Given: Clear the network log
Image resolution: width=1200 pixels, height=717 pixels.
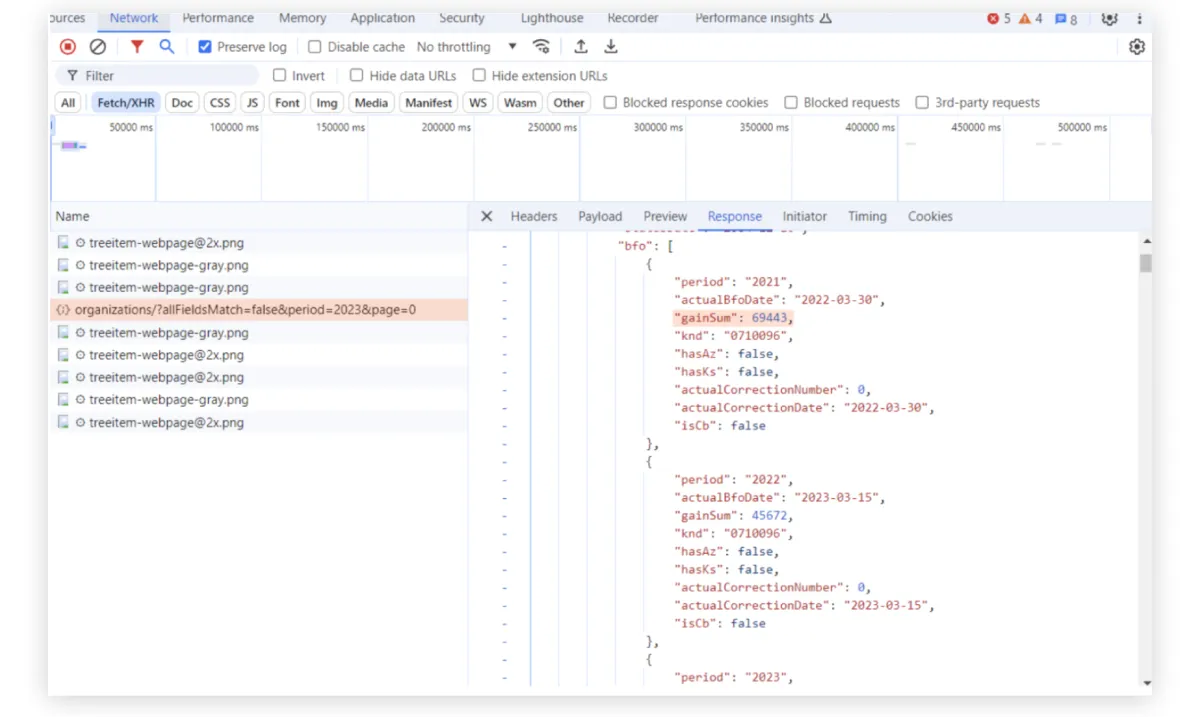Looking at the screenshot, I should (x=97, y=47).
